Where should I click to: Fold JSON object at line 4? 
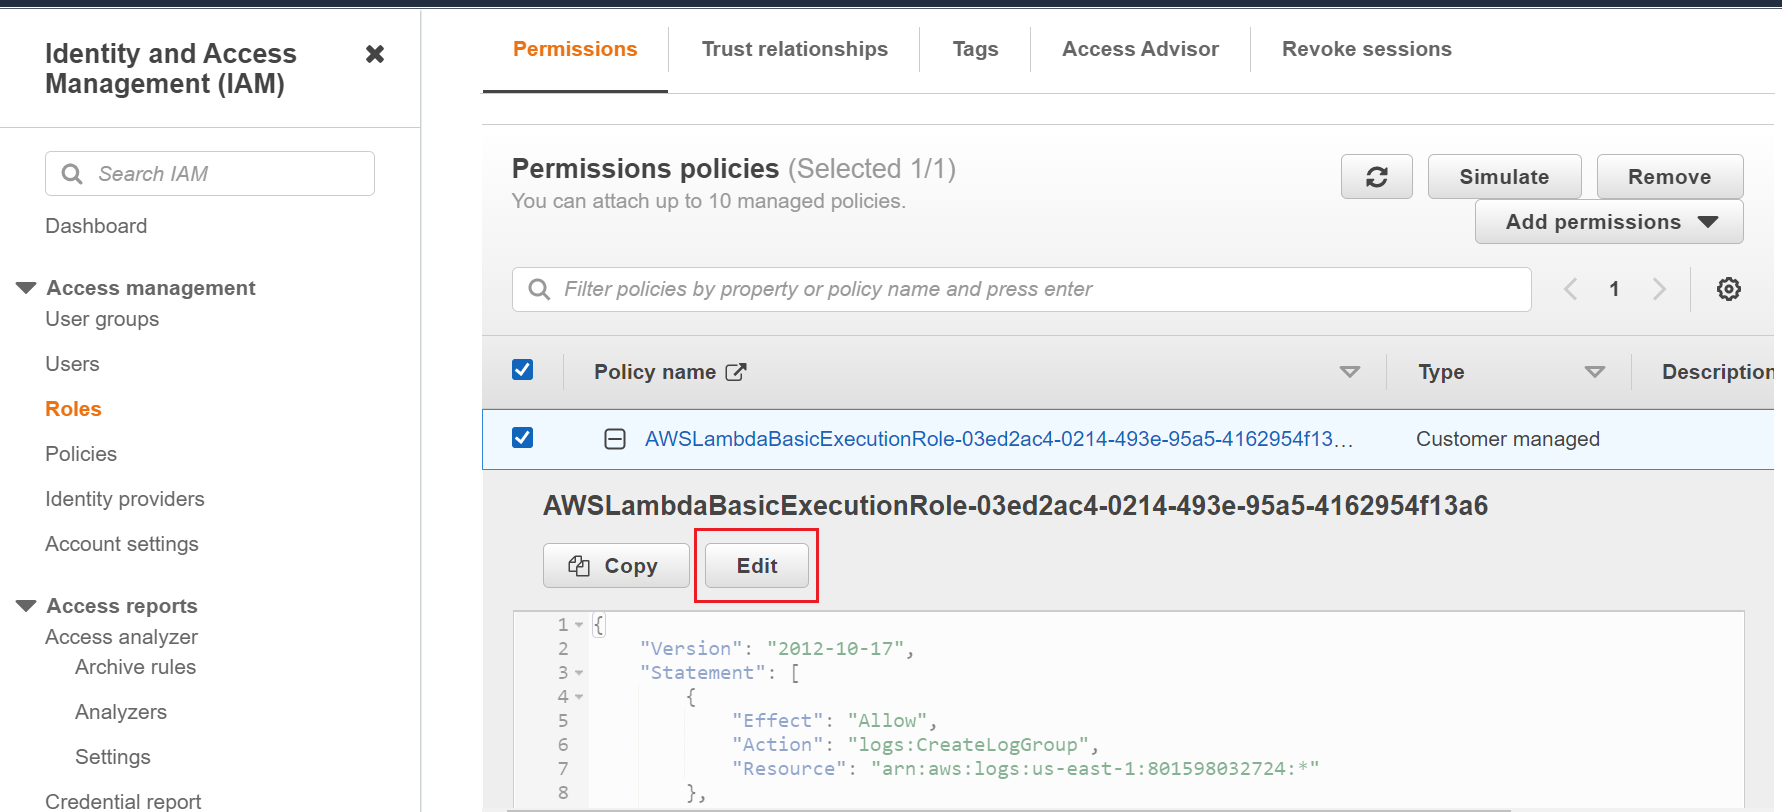579,697
